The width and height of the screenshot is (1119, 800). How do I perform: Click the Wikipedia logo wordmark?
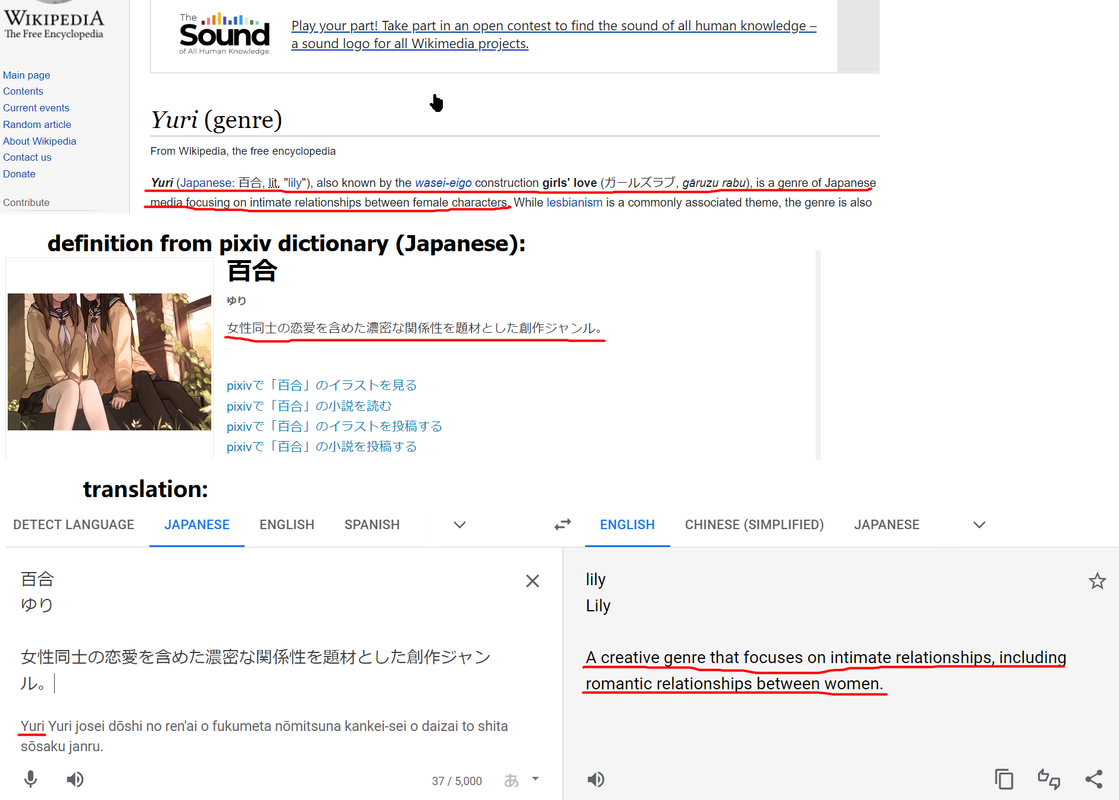point(54,24)
